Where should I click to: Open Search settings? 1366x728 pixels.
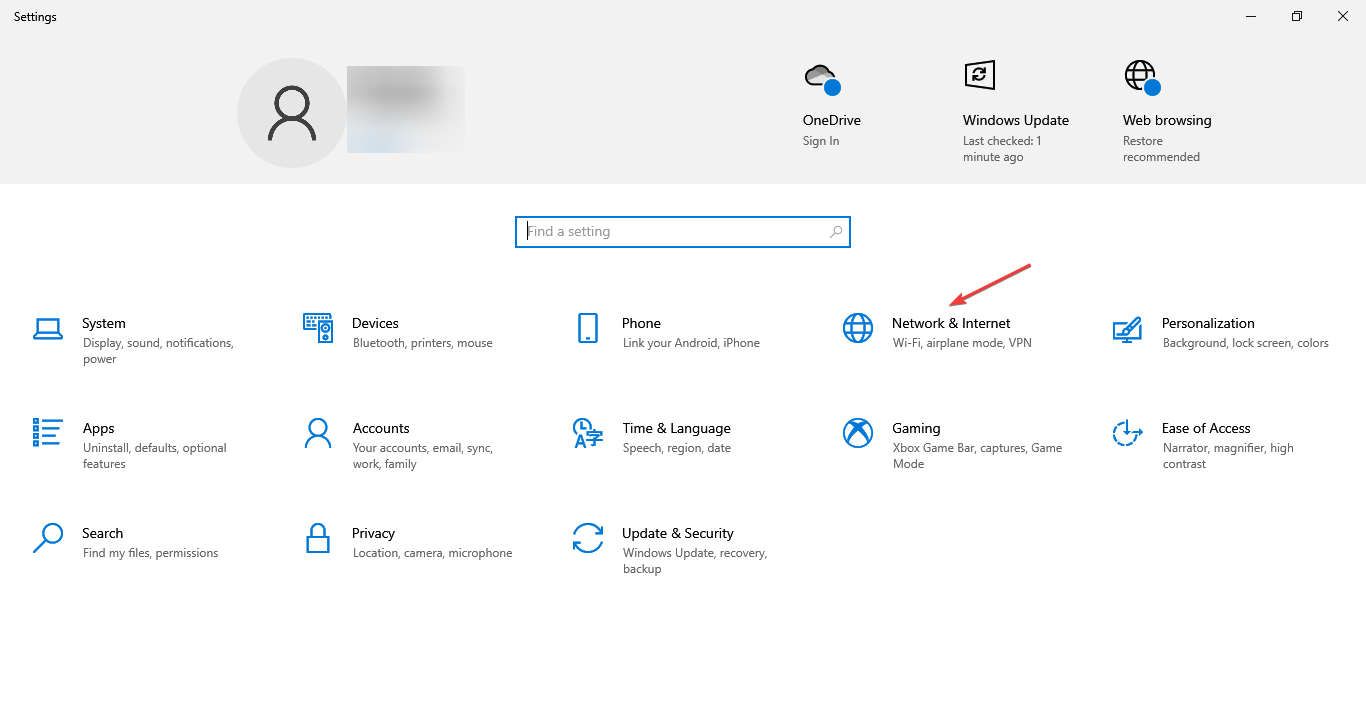[103, 533]
